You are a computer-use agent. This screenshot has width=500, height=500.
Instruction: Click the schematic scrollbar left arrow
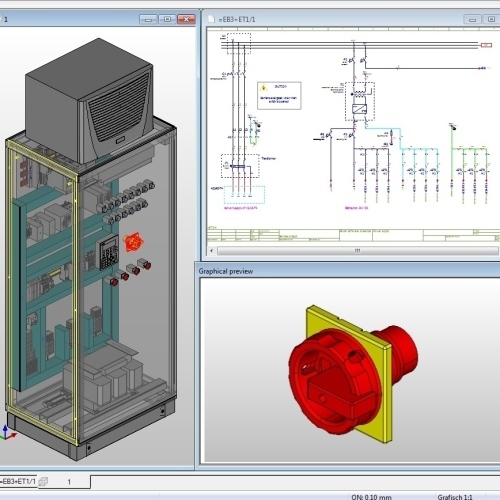pos(212,250)
